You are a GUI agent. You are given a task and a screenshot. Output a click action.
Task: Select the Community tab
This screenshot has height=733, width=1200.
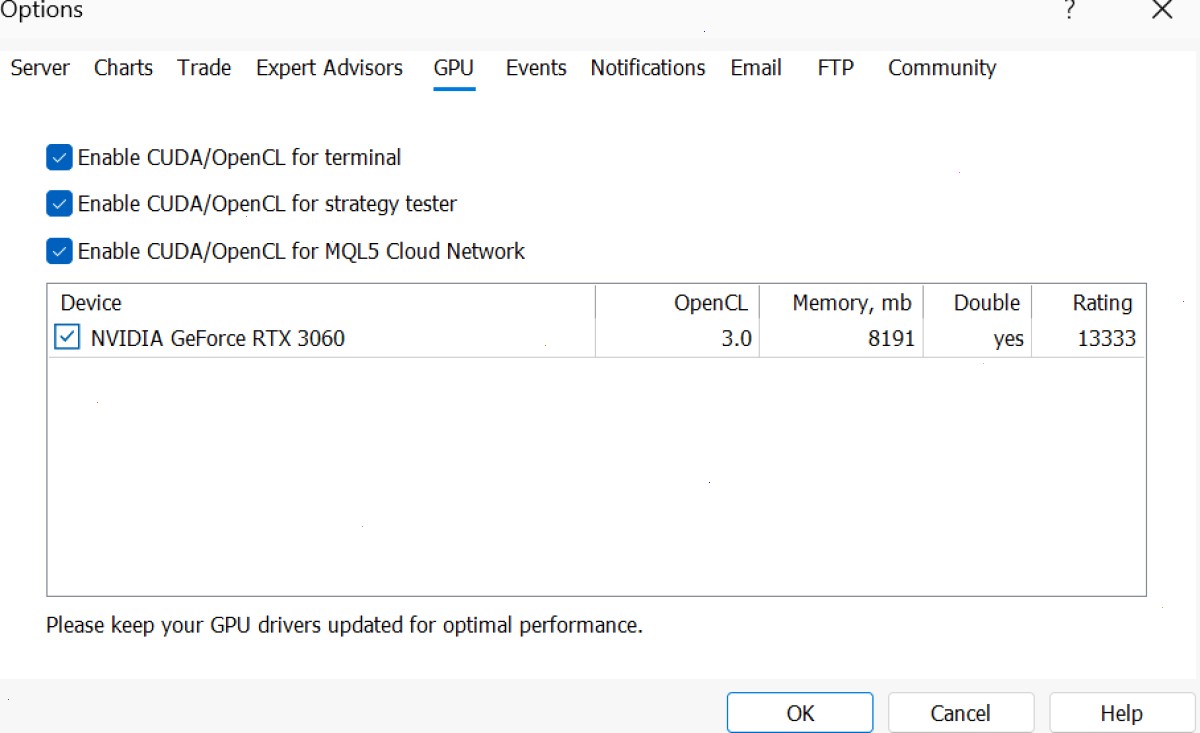click(942, 68)
